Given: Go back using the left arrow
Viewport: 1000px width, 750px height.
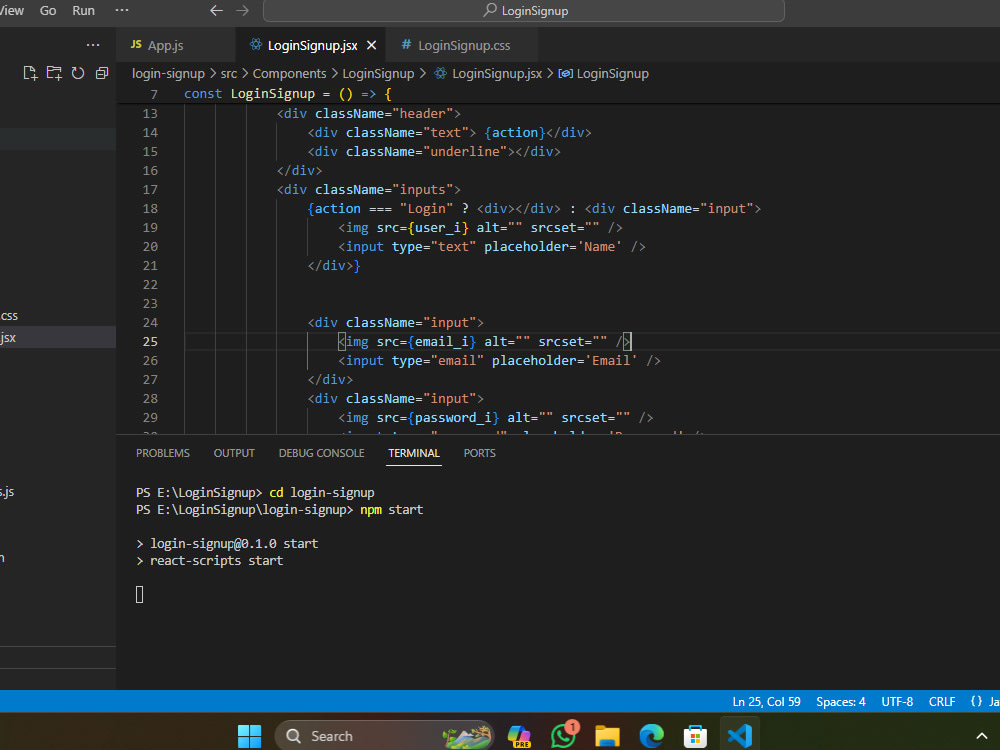Looking at the screenshot, I should coord(217,11).
